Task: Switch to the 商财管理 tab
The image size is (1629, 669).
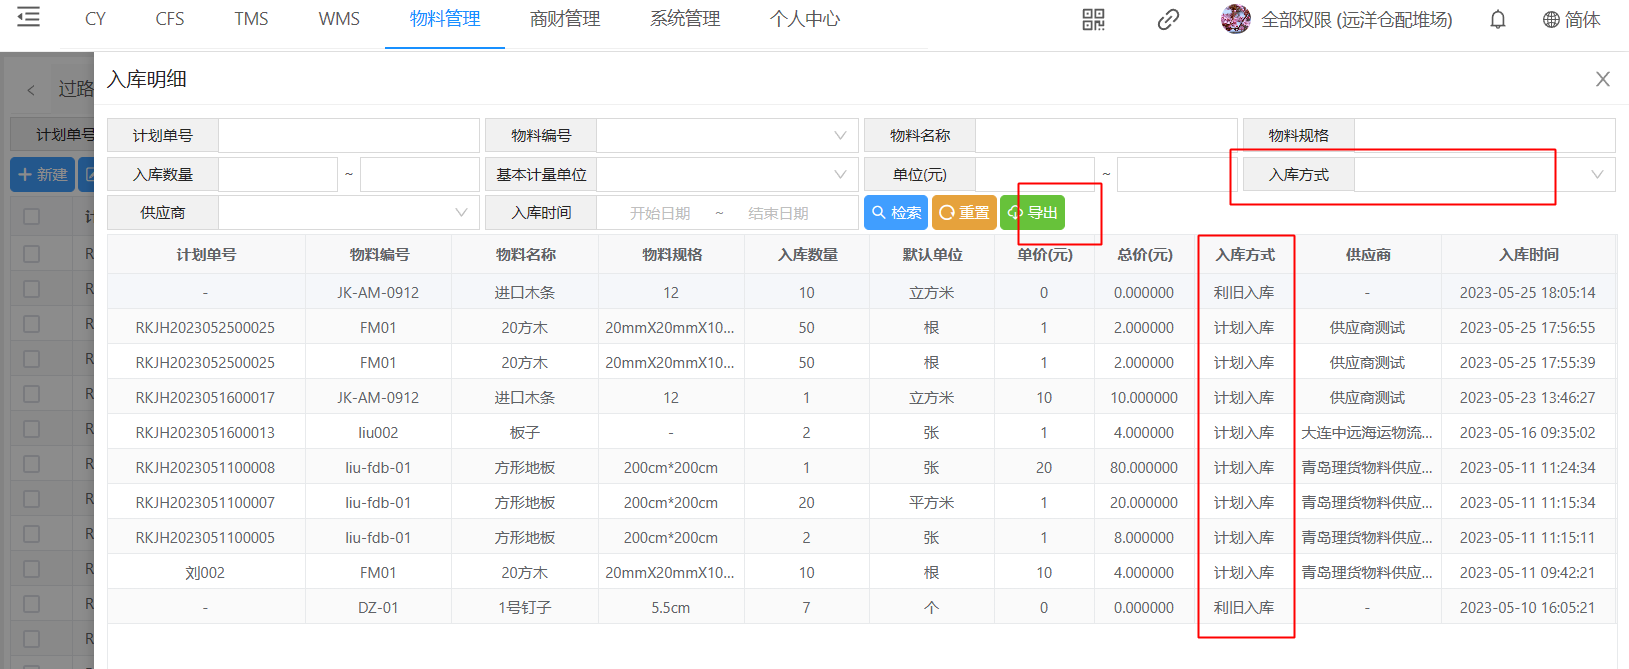Action: click(x=565, y=19)
